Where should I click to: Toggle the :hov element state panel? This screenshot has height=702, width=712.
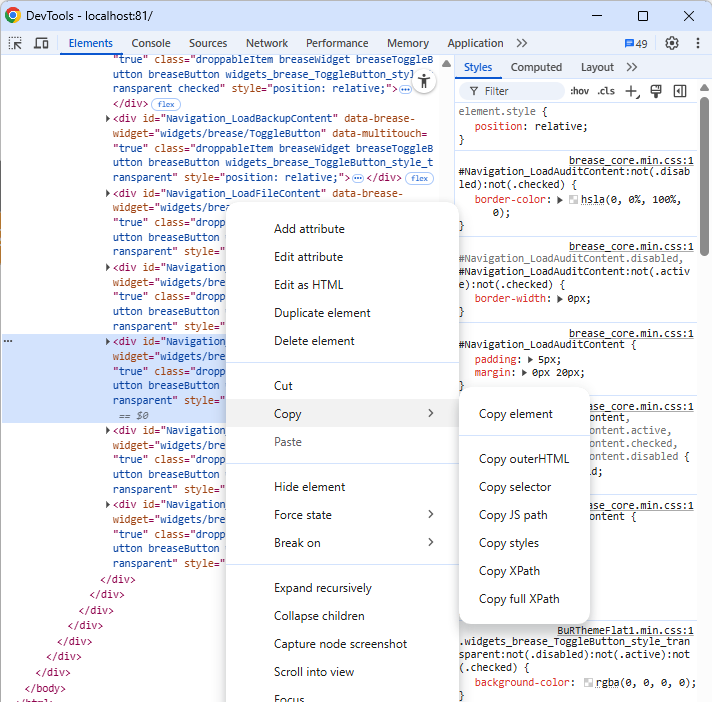point(579,91)
